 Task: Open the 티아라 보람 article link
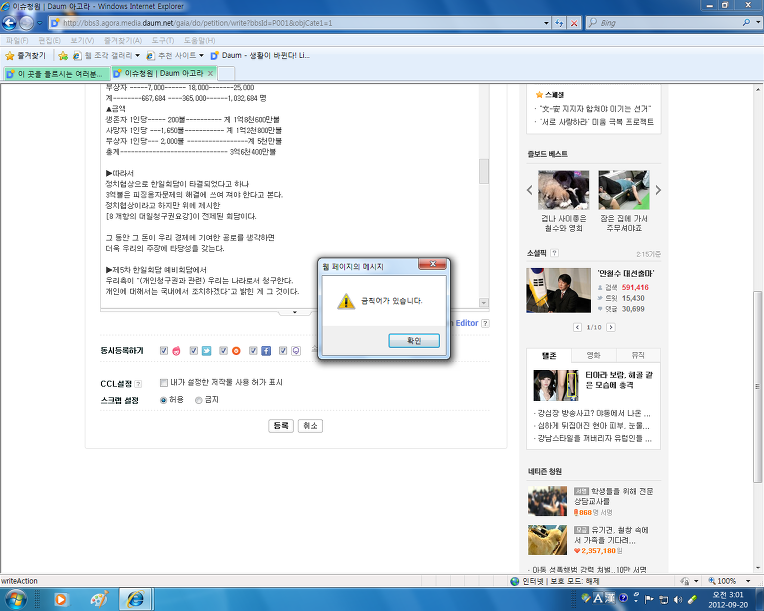coord(619,380)
